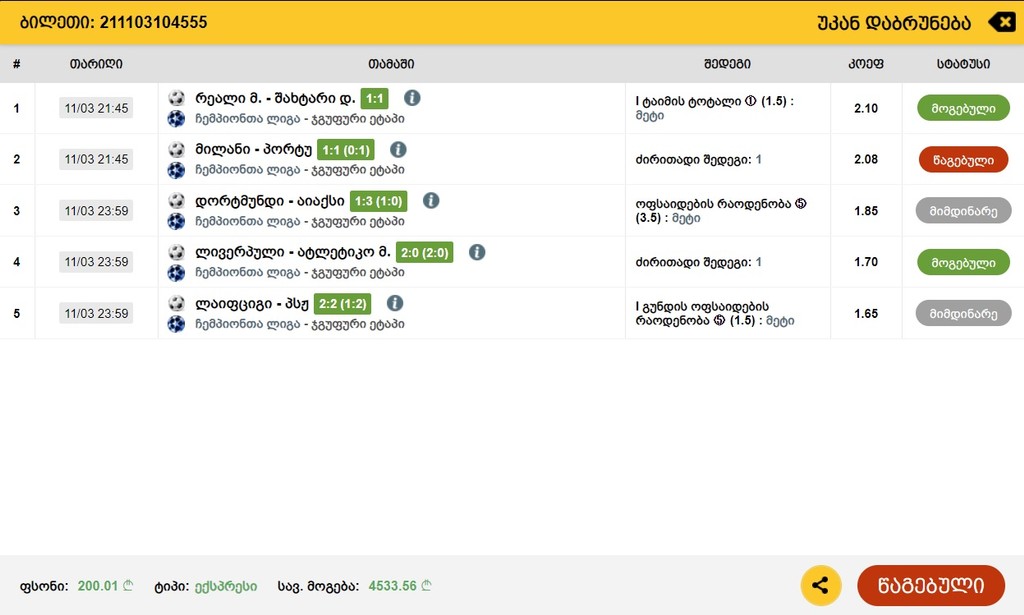This screenshot has height=615, width=1024.
Task: Click Champions League logo under დორტმუნდი
Action: [x=176, y=221]
